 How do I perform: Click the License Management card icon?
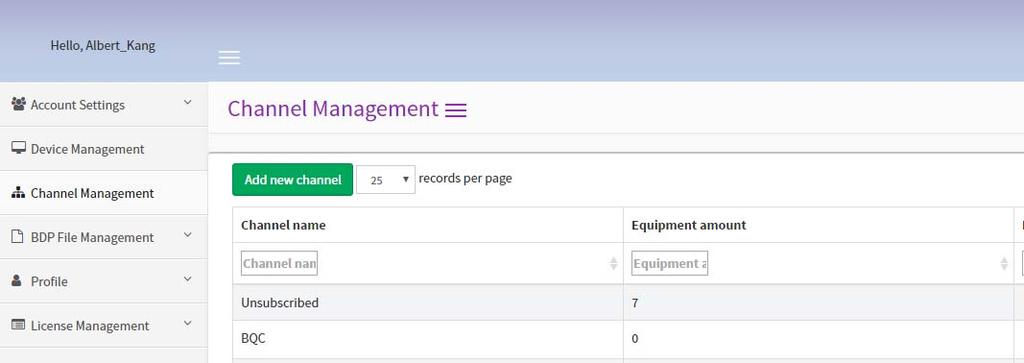[x=18, y=324]
